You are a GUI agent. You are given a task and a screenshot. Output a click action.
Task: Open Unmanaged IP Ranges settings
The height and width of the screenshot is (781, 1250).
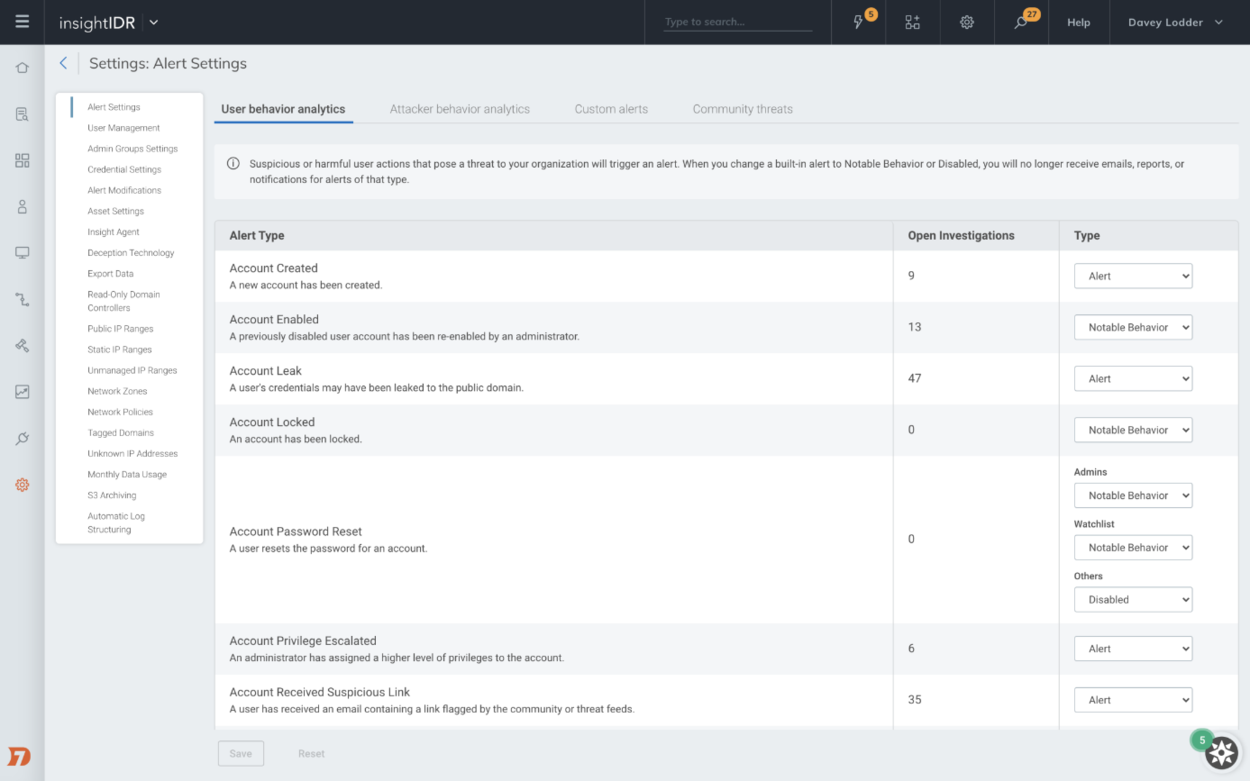click(x=132, y=371)
